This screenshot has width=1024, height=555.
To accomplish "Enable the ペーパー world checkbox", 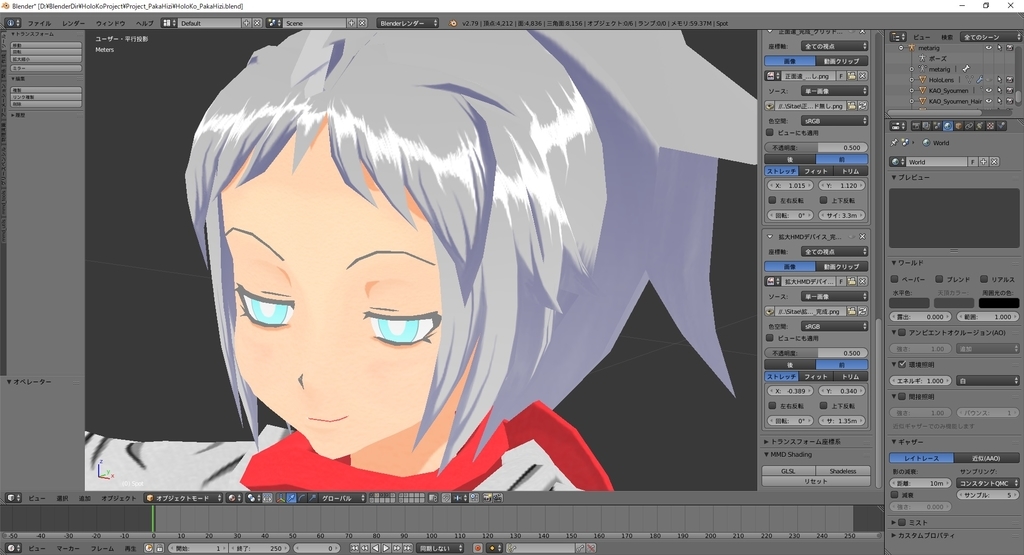I will (x=895, y=279).
